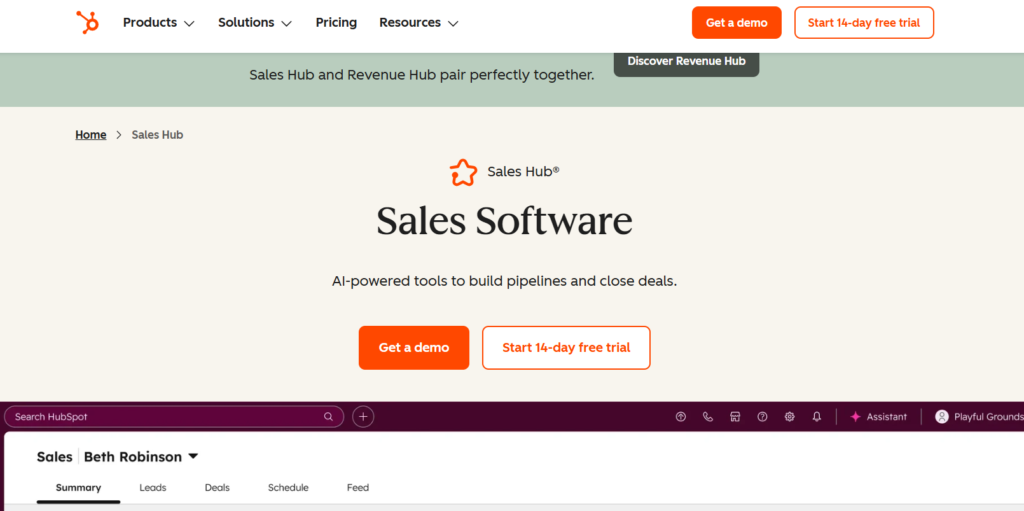This screenshot has height=511, width=1024.
Task: Click hero Start 14-day free trial button
Action: pyautogui.click(x=566, y=348)
